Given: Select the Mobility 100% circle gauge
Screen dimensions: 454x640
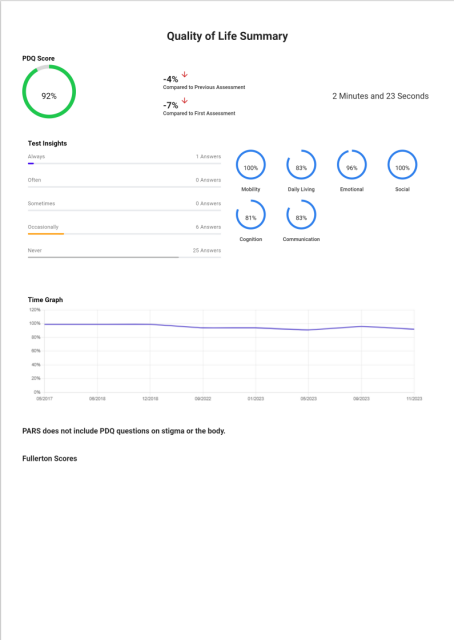Looking at the screenshot, I should [251, 165].
